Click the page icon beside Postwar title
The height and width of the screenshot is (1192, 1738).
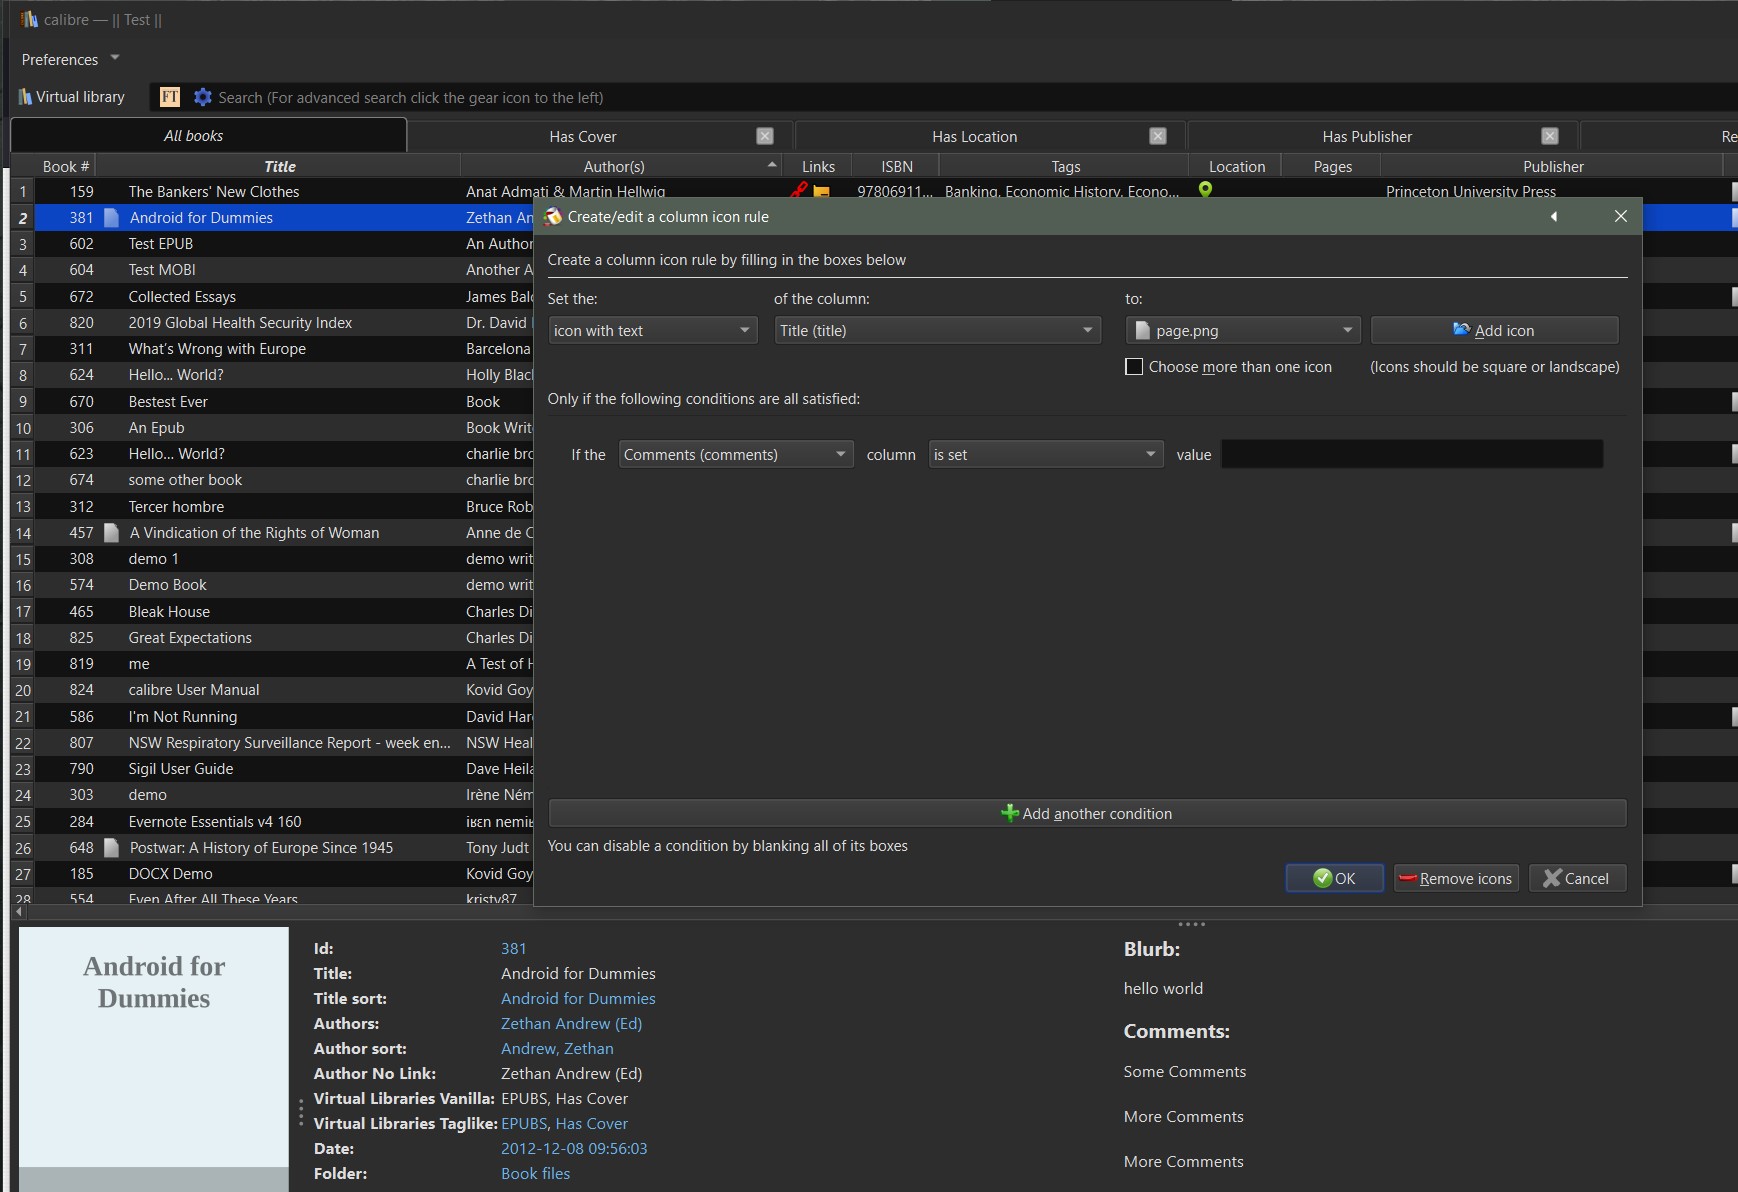click(112, 847)
